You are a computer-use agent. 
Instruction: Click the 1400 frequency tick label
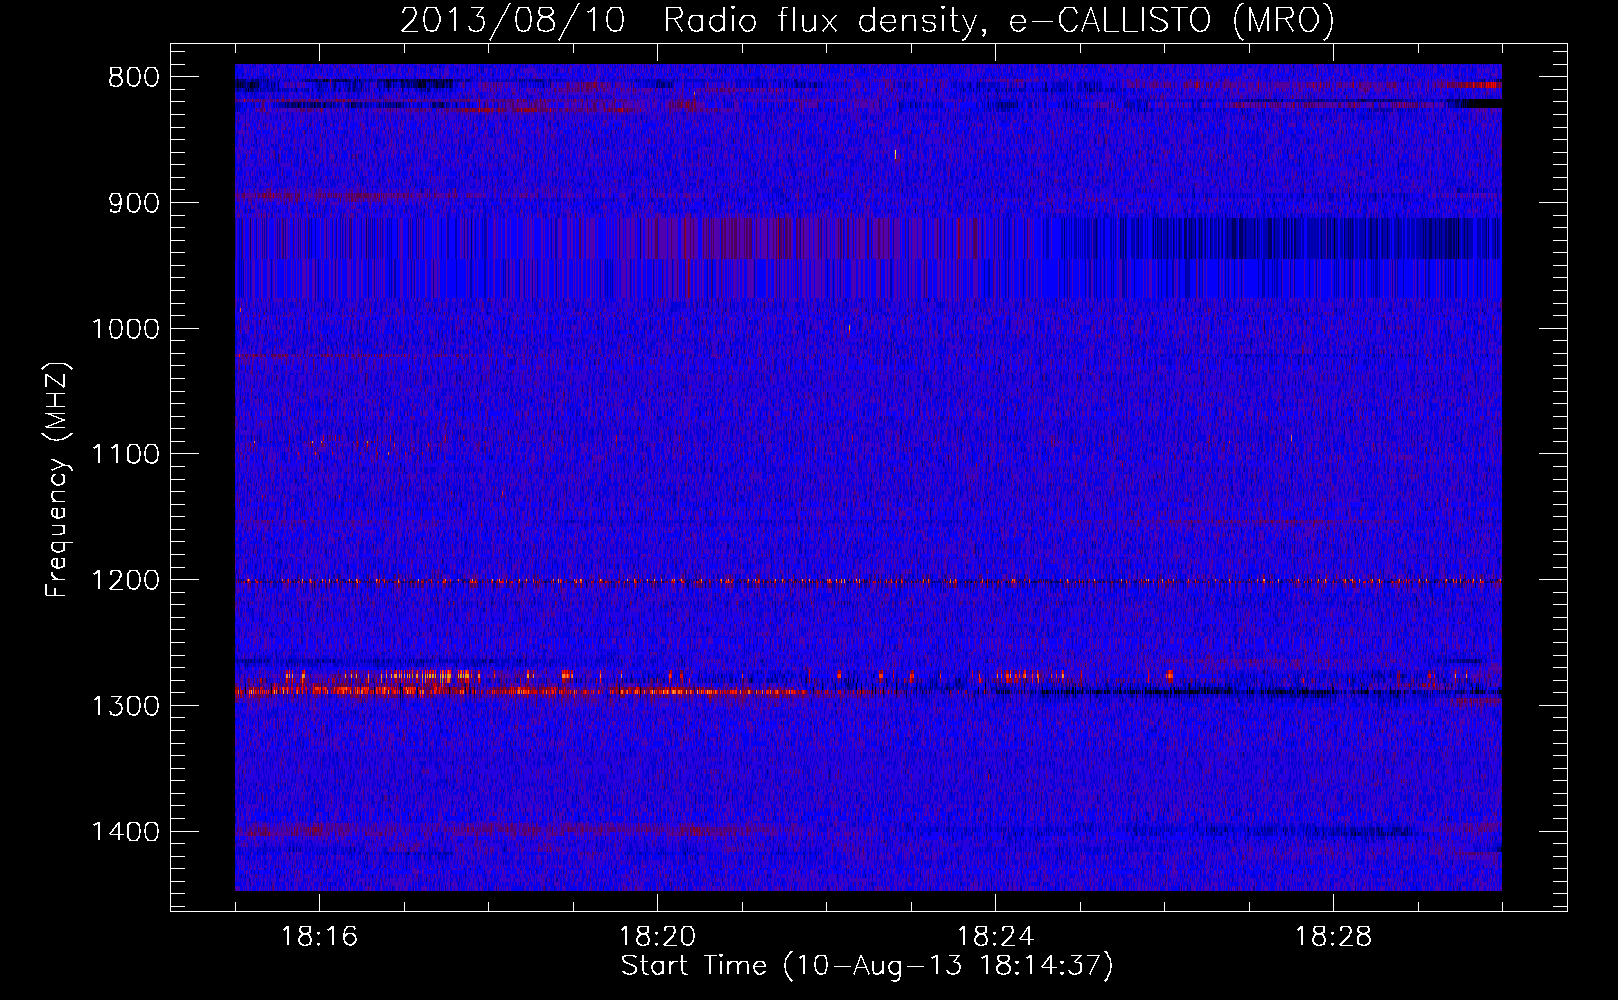point(124,832)
